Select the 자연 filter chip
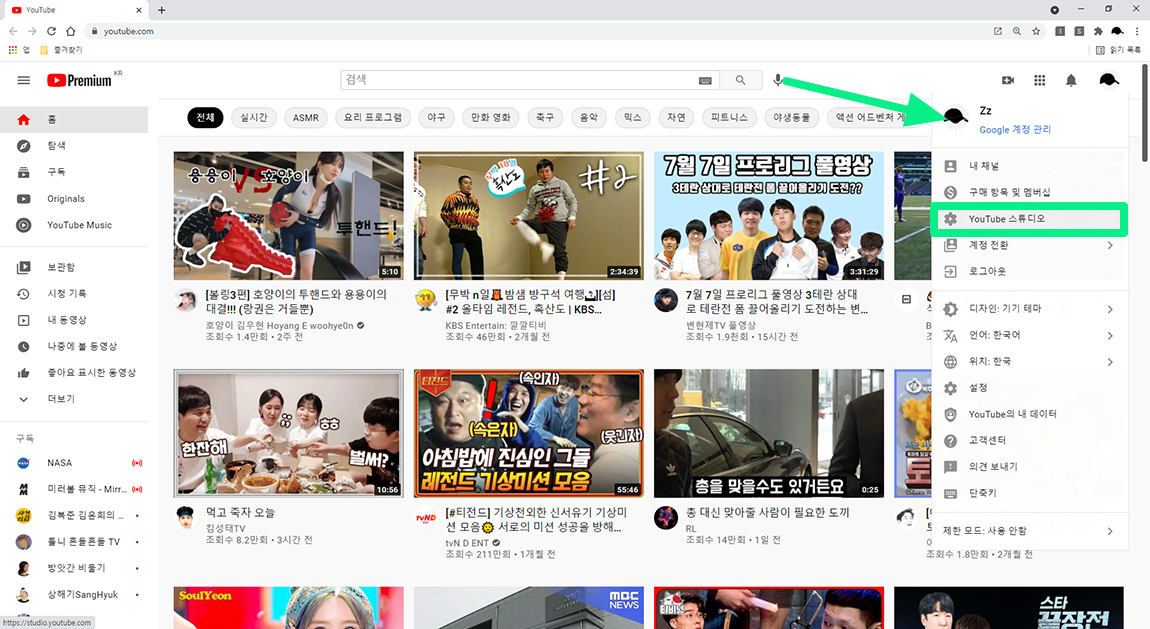1150x629 pixels. pos(676,117)
